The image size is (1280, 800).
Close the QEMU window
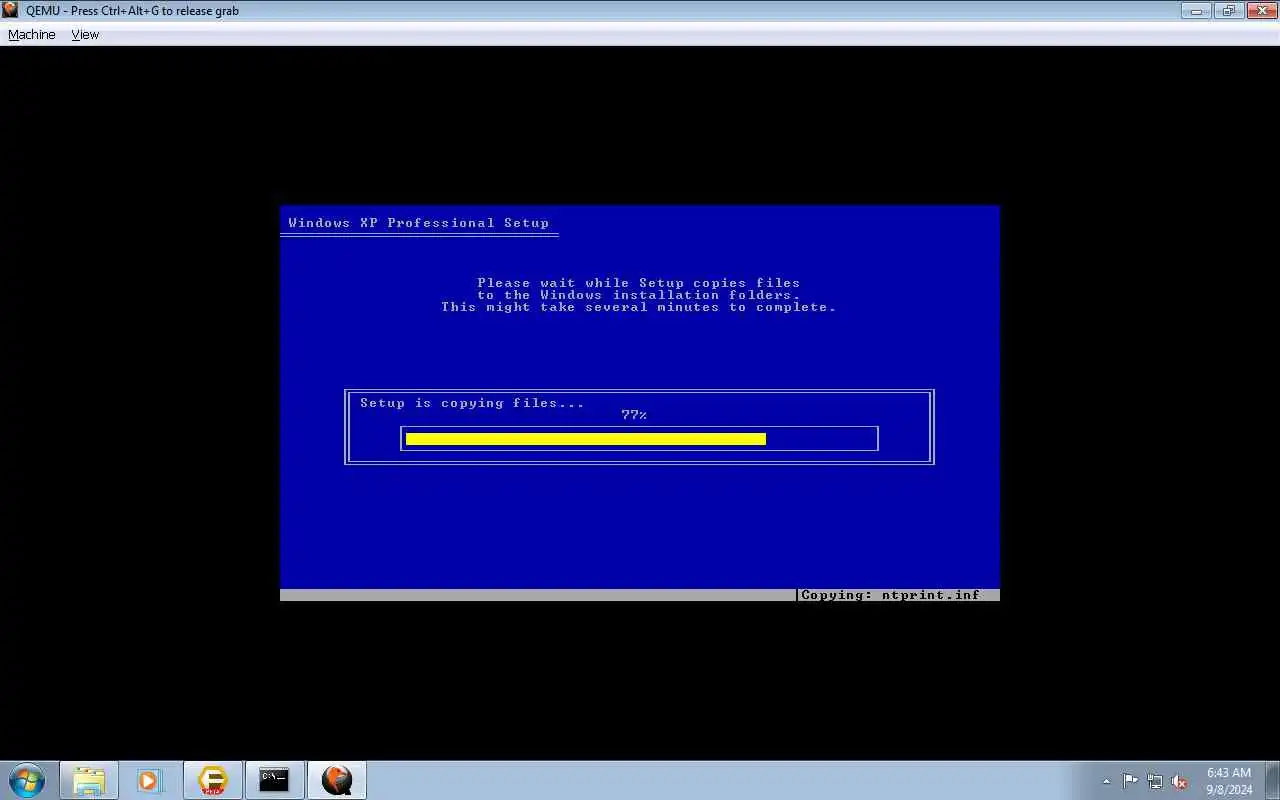coord(1260,11)
